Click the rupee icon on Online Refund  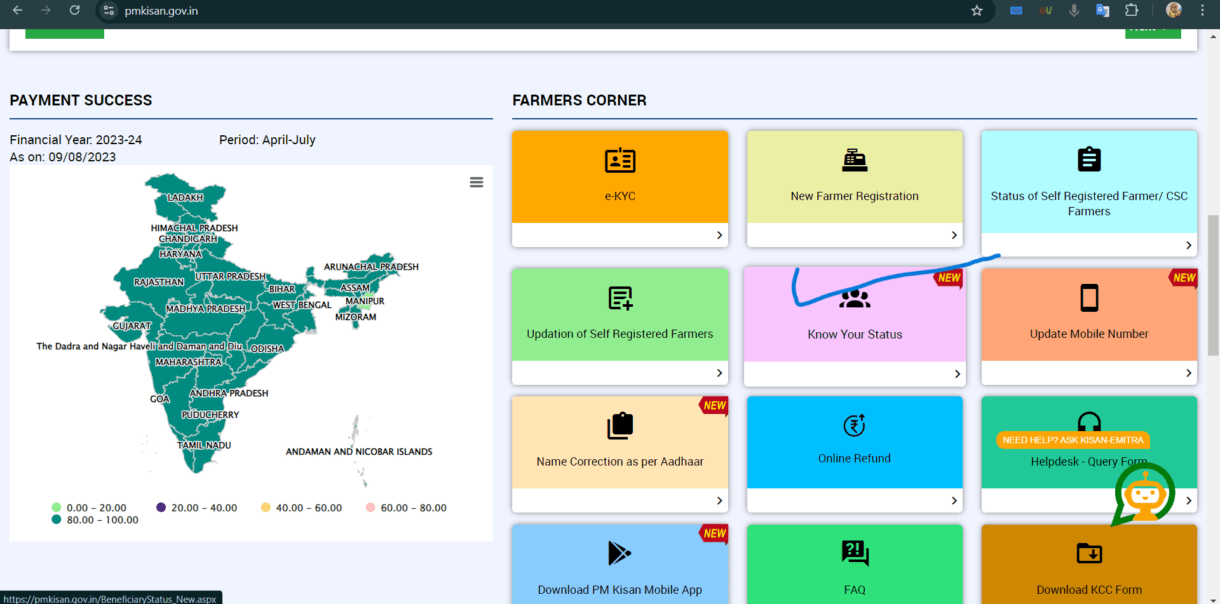pyautogui.click(x=854, y=426)
